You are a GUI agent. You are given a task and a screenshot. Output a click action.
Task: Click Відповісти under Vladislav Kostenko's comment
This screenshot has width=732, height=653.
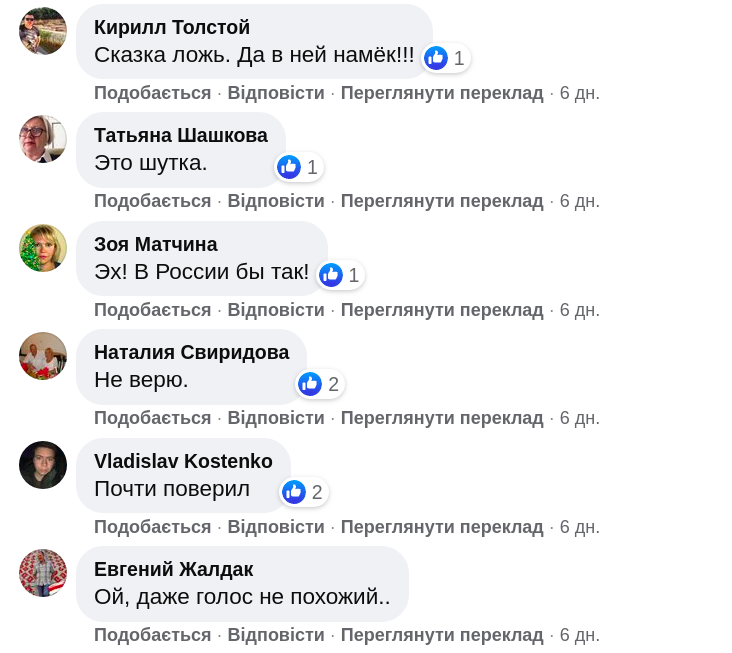pyautogui.click(x=276, y=527)
